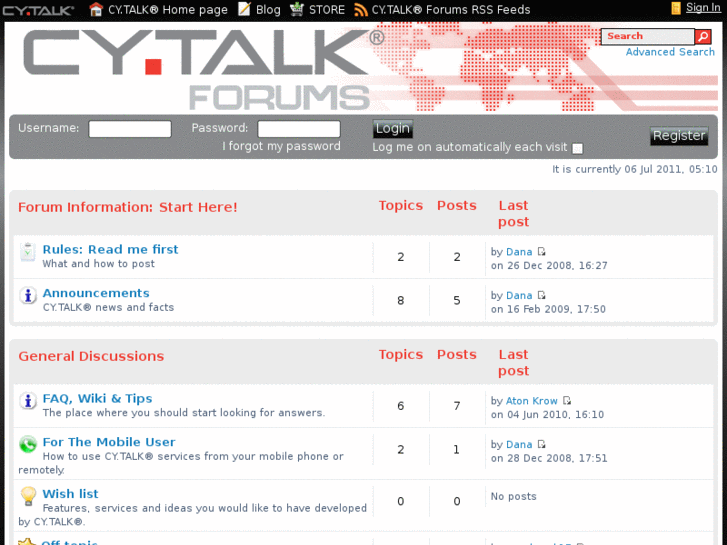Enable Log me on automatically checkbox
727x545 pixels.
point(577,148)
